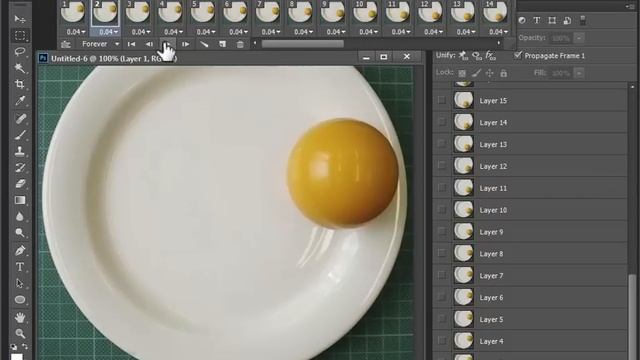Select the Clone Stamp tool
This screenshot has height=360, width=640.
[20, 151]
